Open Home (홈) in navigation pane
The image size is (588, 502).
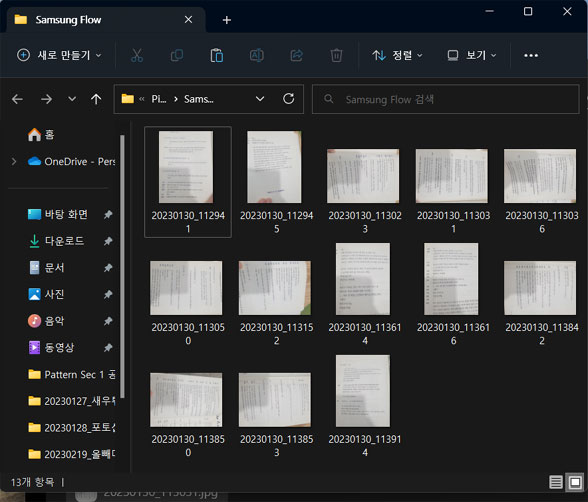pyautogui.click(x=41, y=135)
